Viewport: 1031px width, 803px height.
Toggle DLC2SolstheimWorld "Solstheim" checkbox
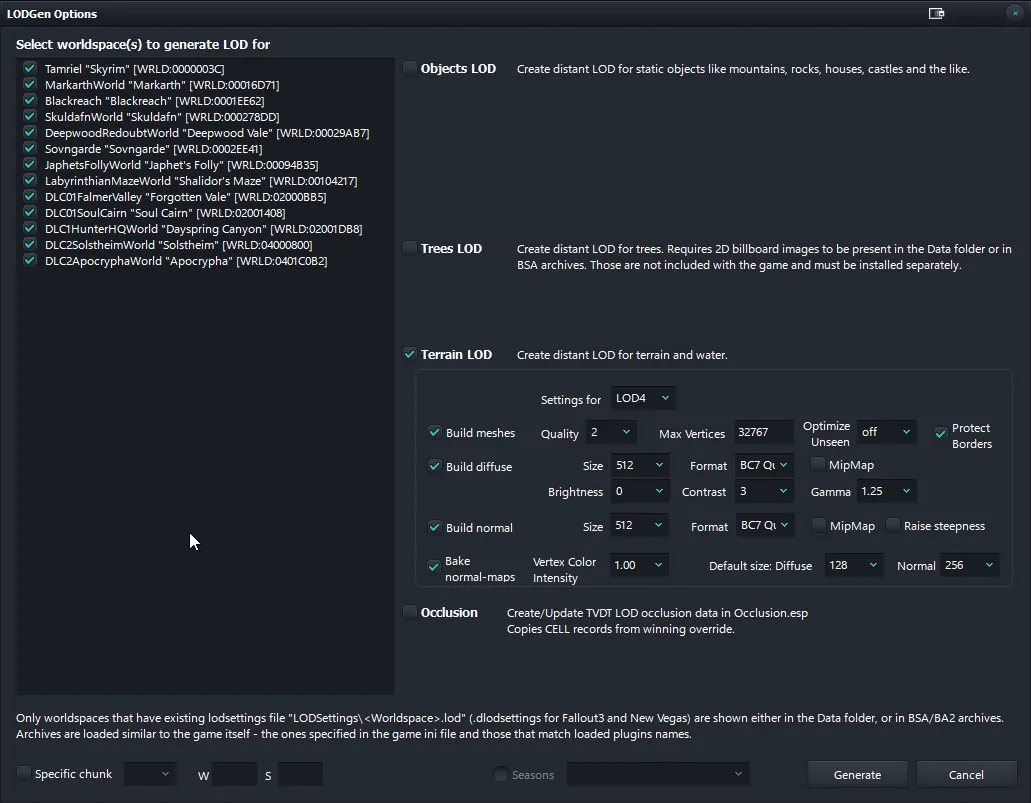pyautogui.click(x=30, y=244)
